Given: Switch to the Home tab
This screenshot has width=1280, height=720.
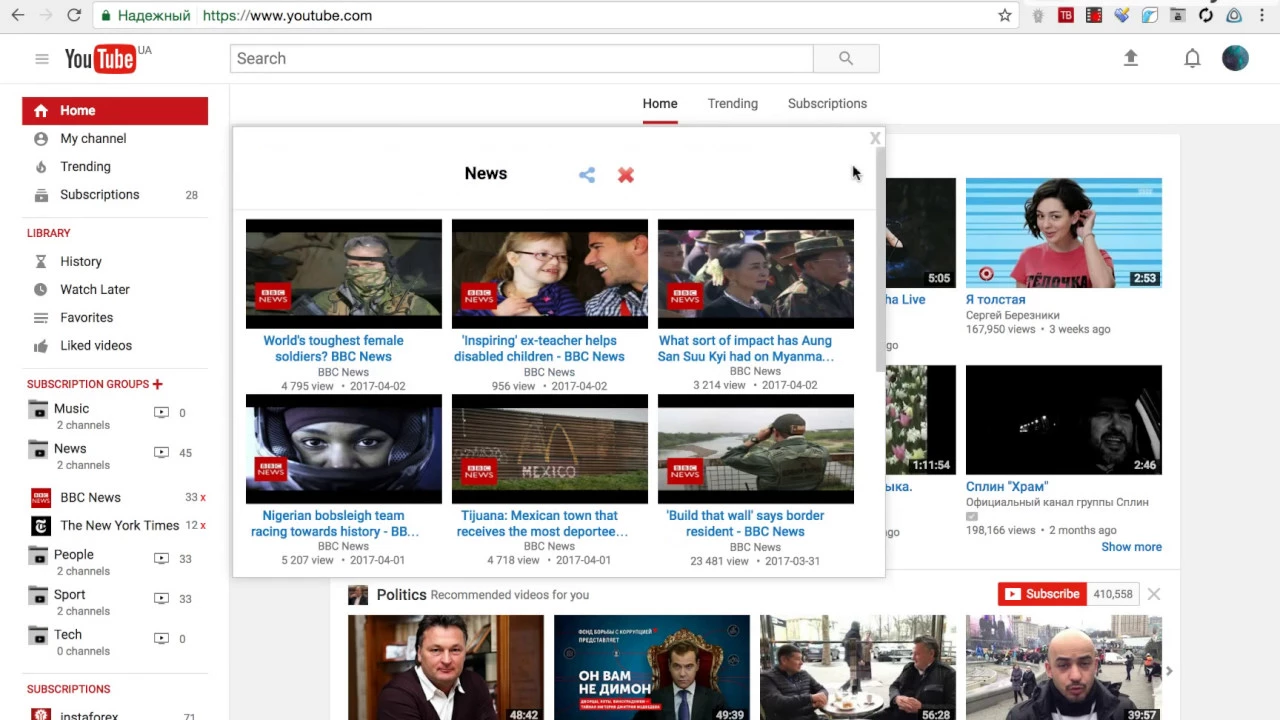Looking at the screenshot, I should tap(660, 104).
